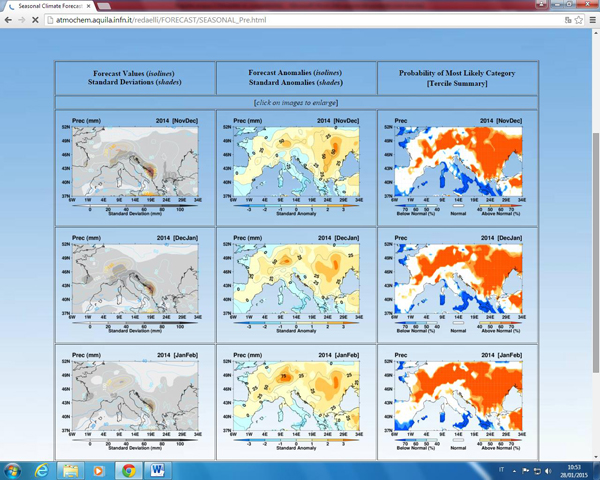Click 'Probability of Most Likely Category' header
The height and width of the screenshot is (480, 600).
(457, 73)
